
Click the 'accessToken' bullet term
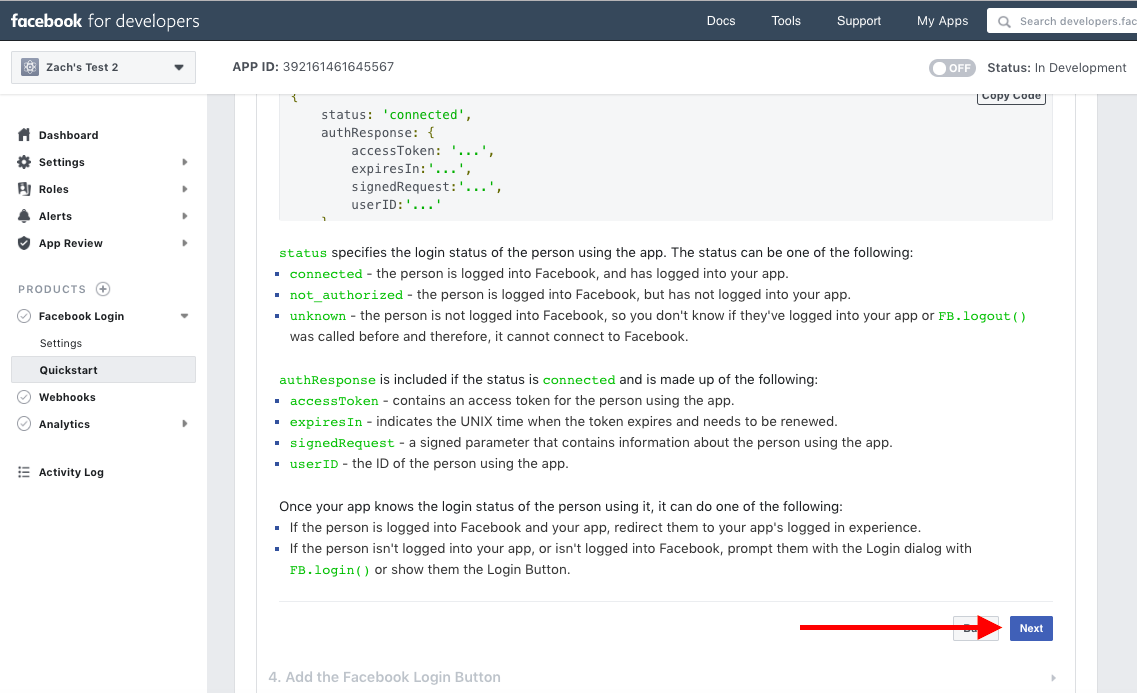tap(334, 401)
